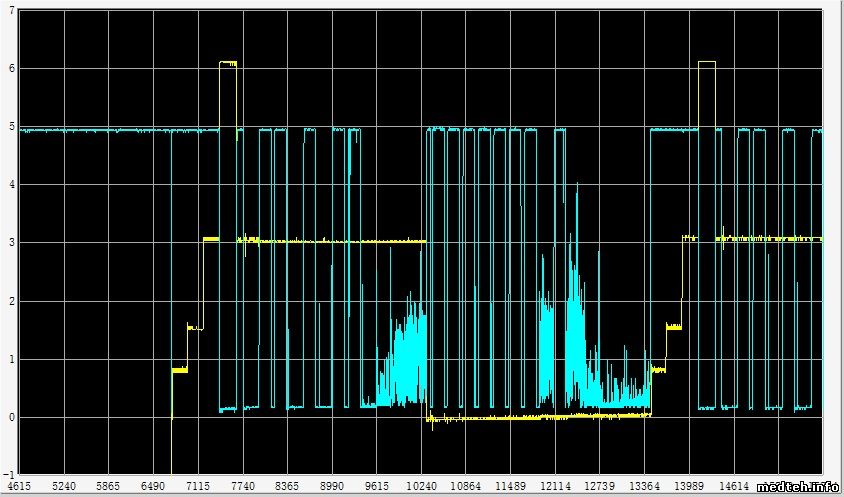Click y-axis label 0
The width and height of the screenshot is (844, 497).
(10, 417)
